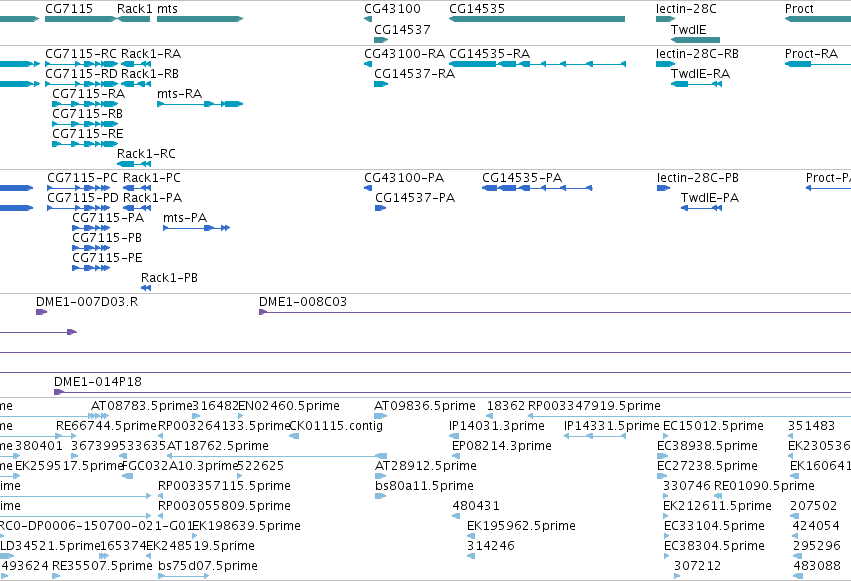Click transcript Rack1-RC

[147, 154]
